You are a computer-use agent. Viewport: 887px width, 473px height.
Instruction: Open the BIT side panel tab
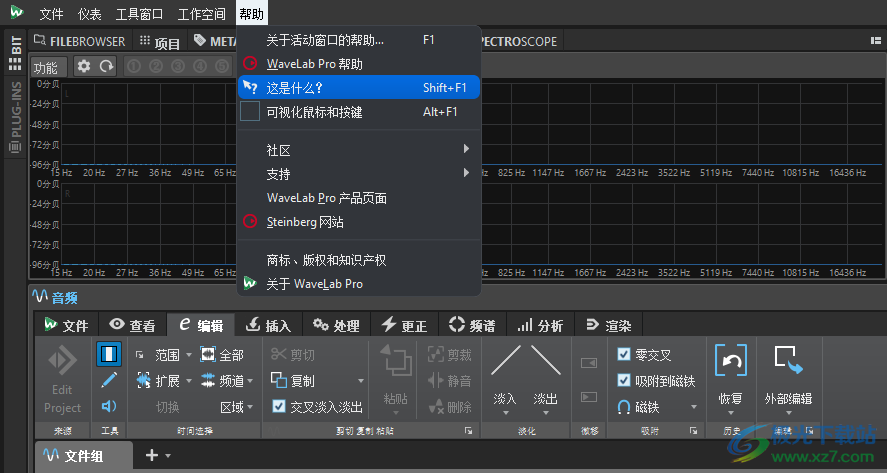[x=15, y=53]
